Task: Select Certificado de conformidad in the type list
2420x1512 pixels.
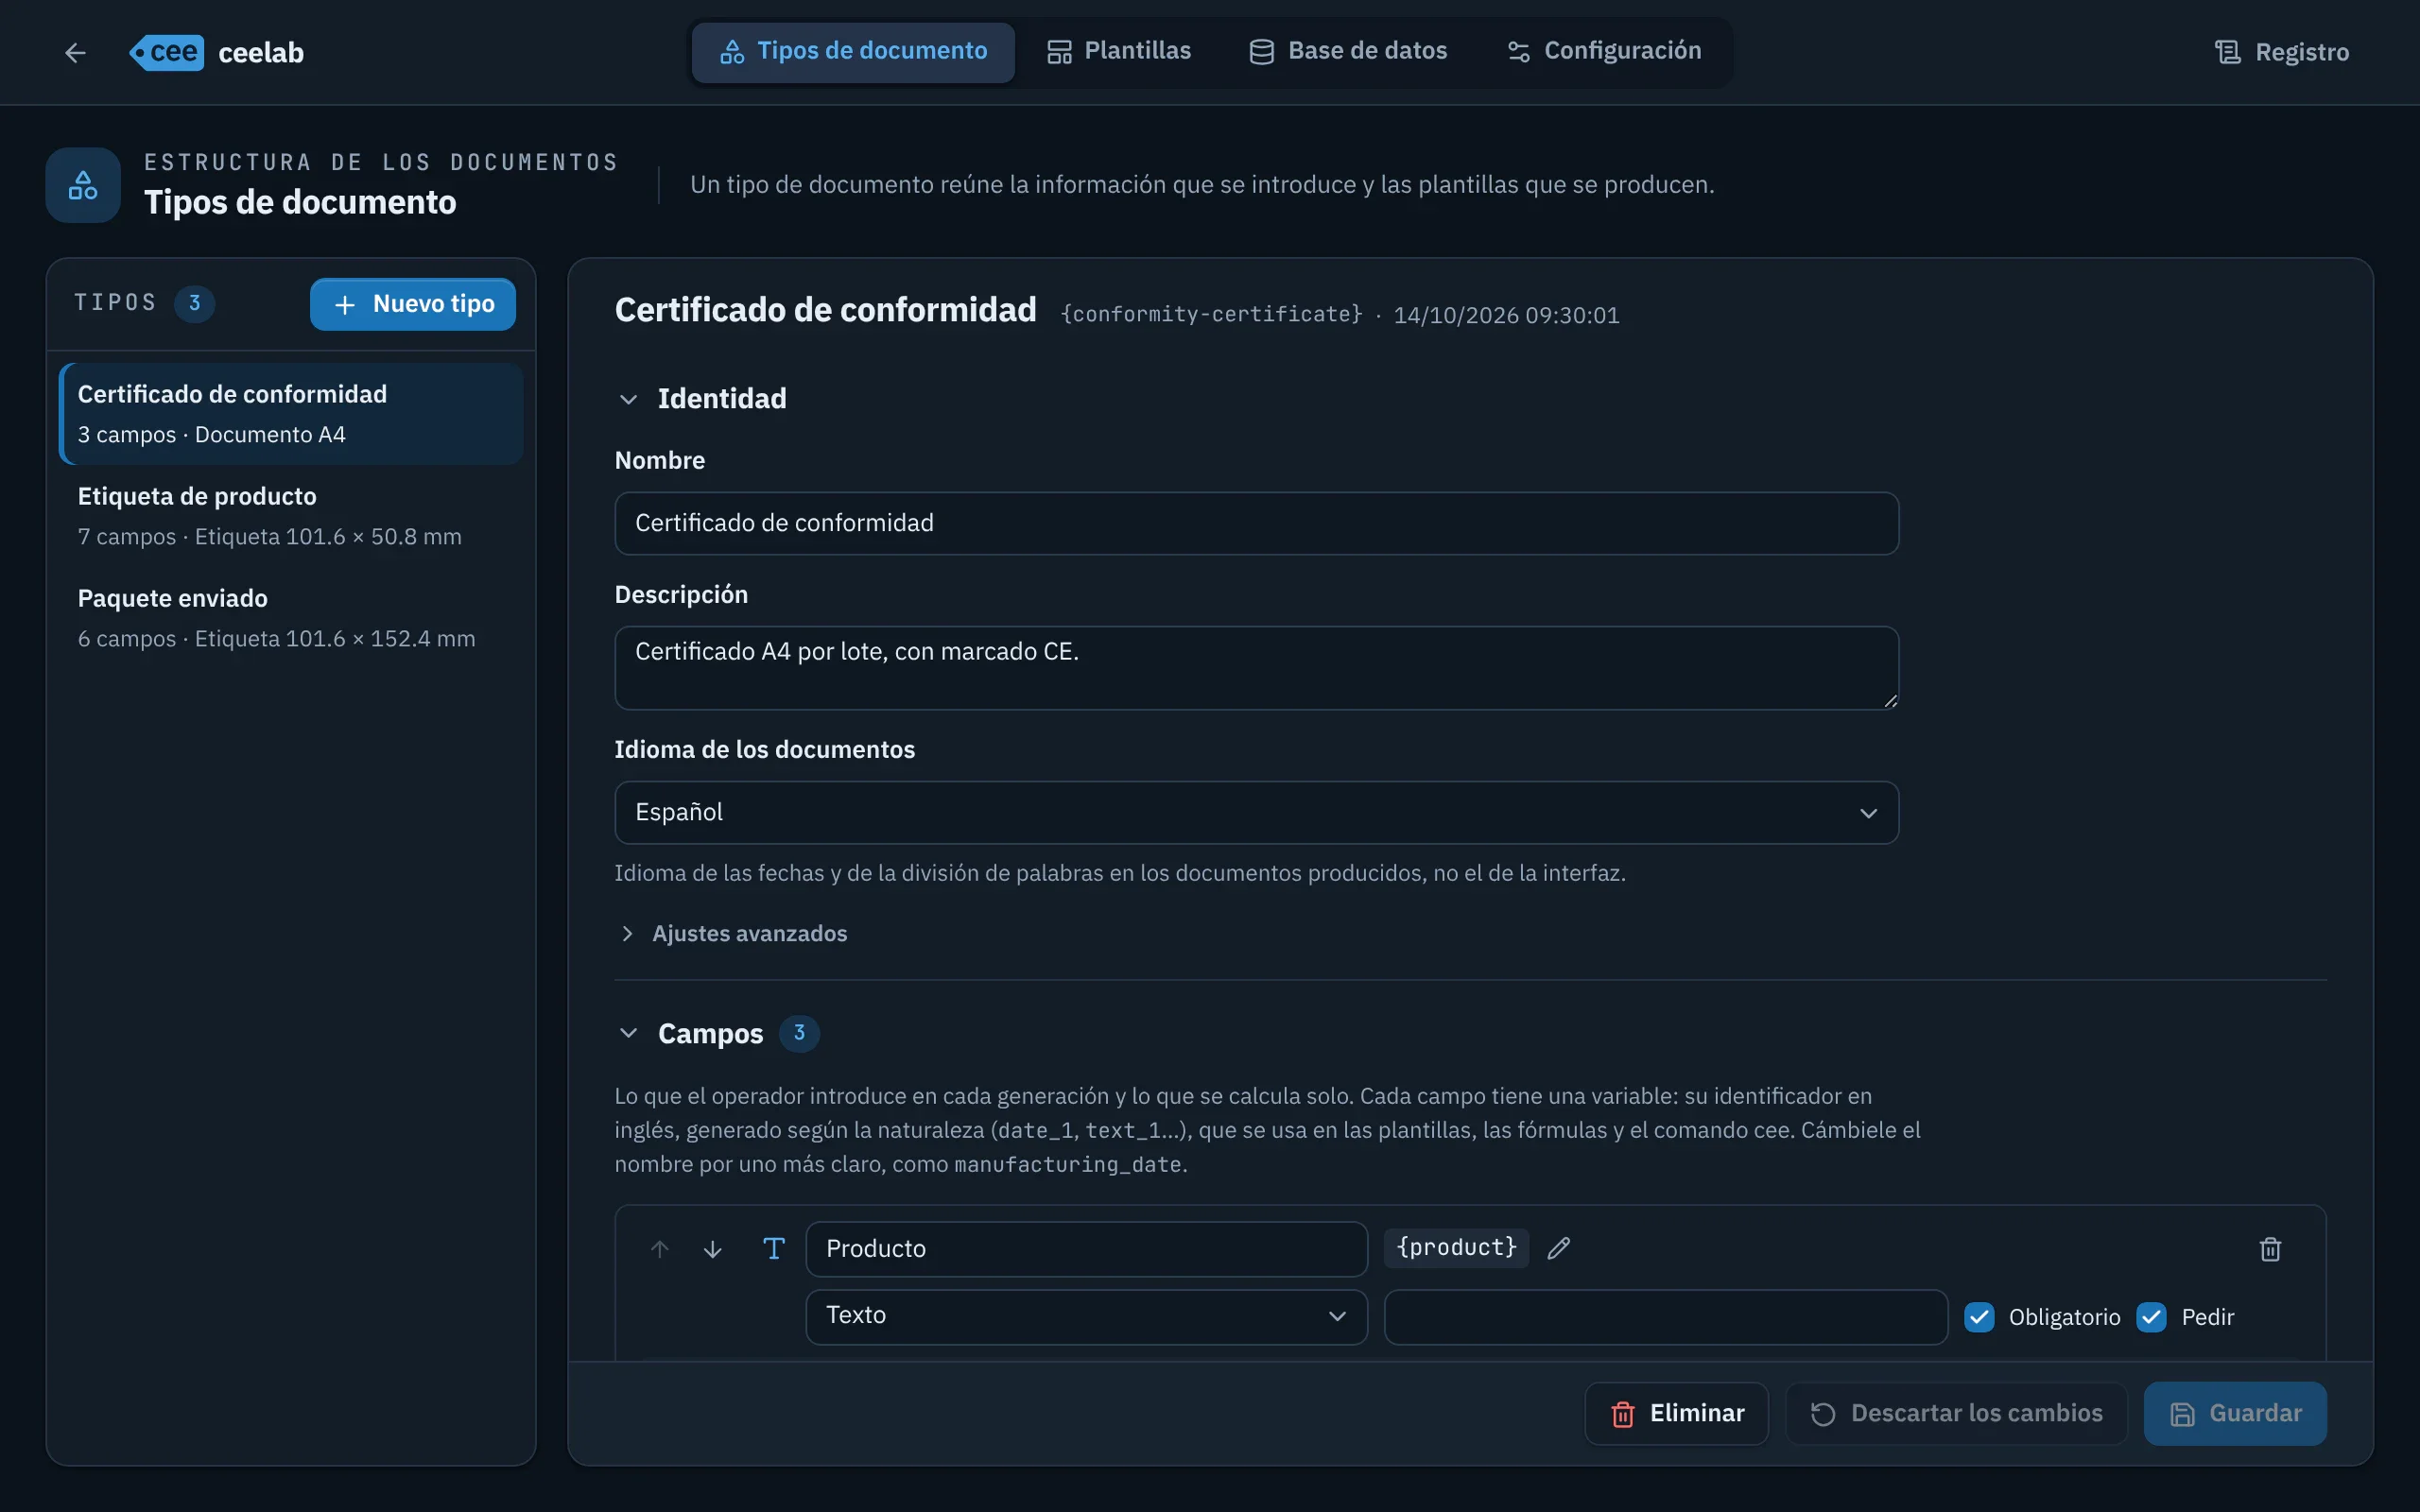Action: (x=291, y=414)
